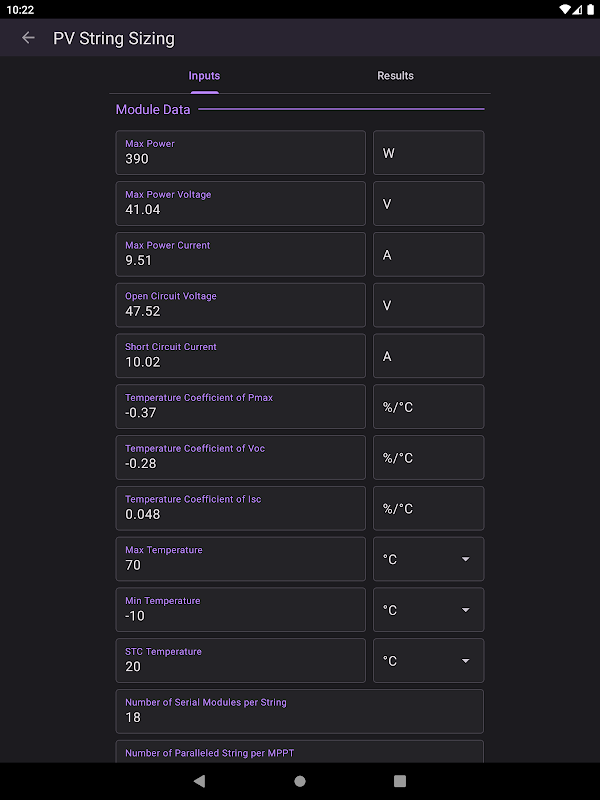Open recent apps with square button

pos(400,780)
